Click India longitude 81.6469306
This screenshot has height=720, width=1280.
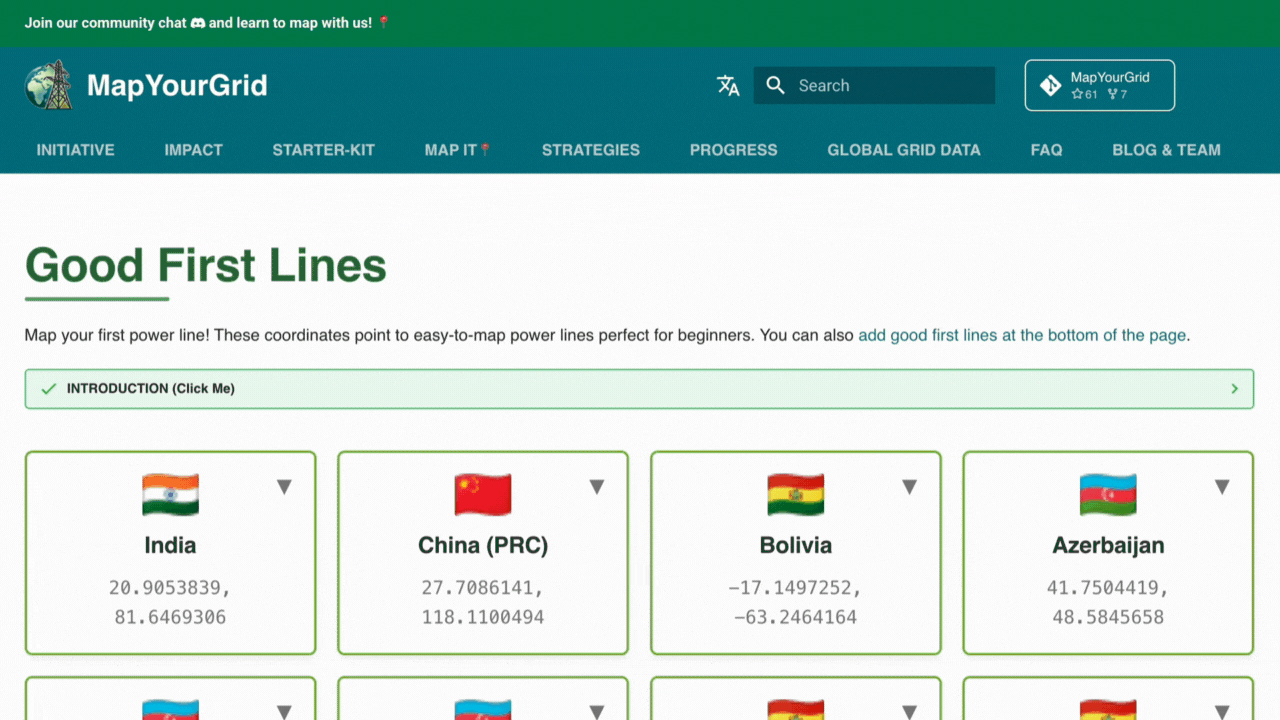click(170, 617)
